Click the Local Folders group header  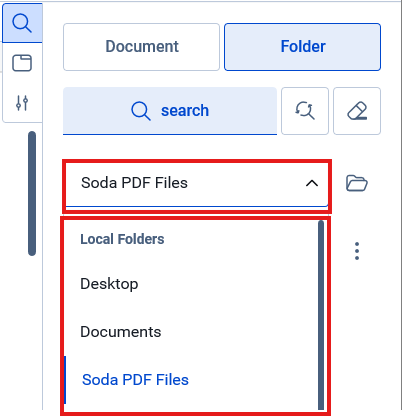point(122,239)
